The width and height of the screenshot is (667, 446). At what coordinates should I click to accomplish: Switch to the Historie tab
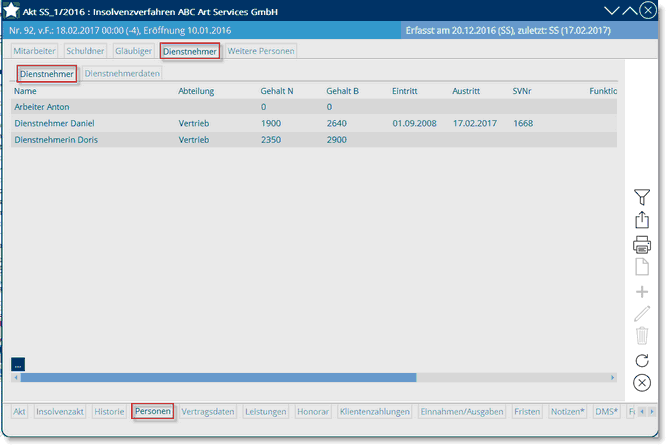pos(109,412)
